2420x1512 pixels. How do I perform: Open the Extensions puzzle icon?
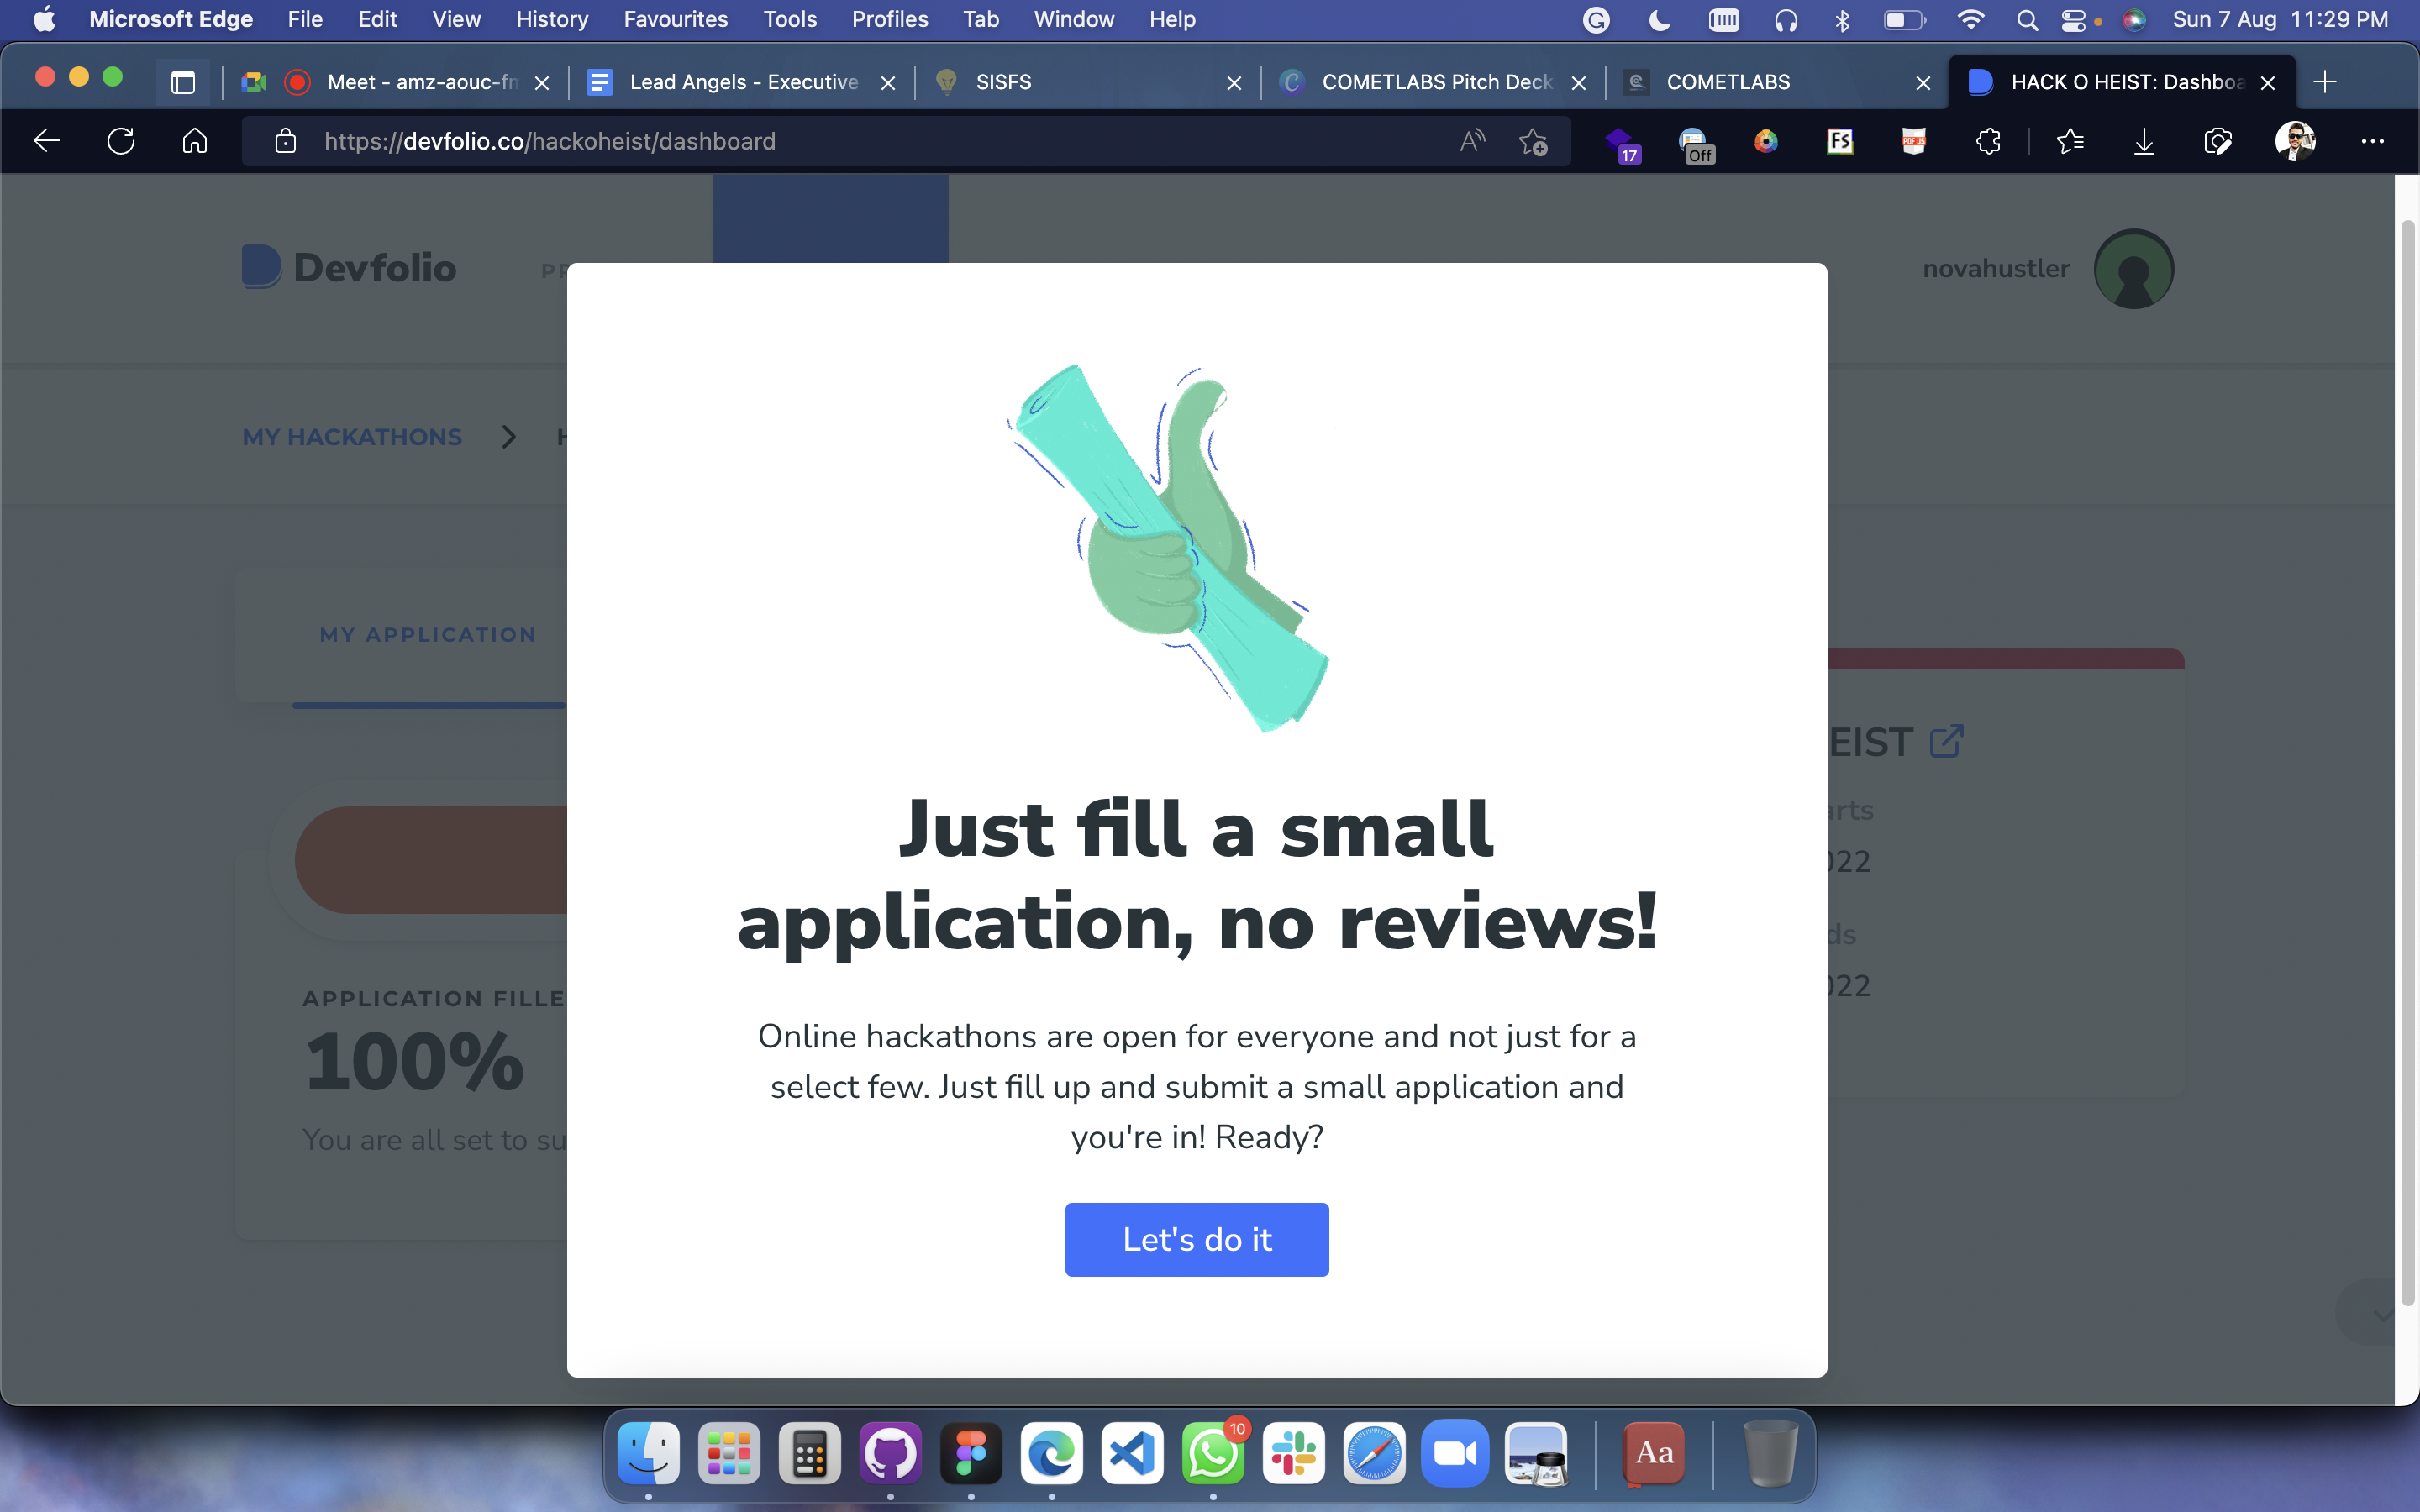(x=1988, y=141)
